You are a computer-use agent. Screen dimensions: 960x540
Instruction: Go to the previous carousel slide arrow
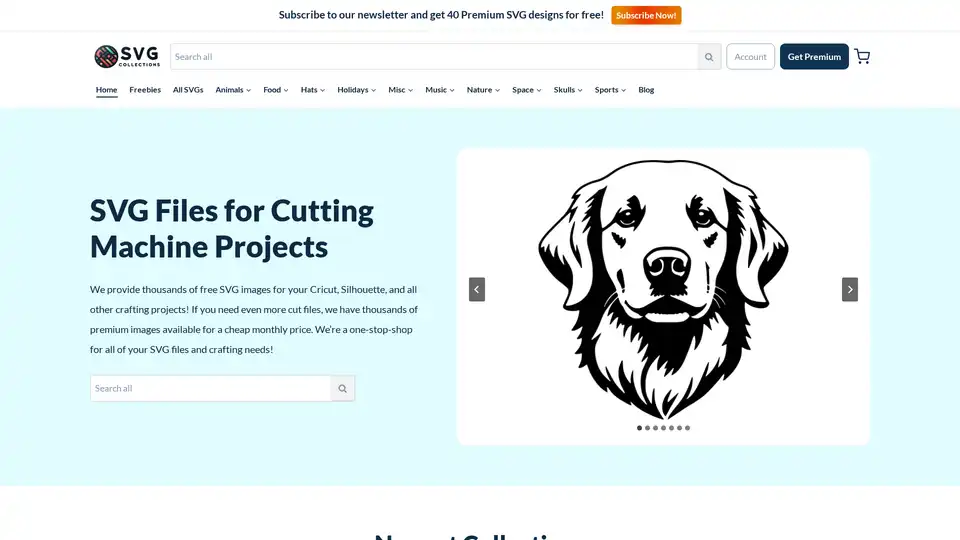tap(477, 290)
